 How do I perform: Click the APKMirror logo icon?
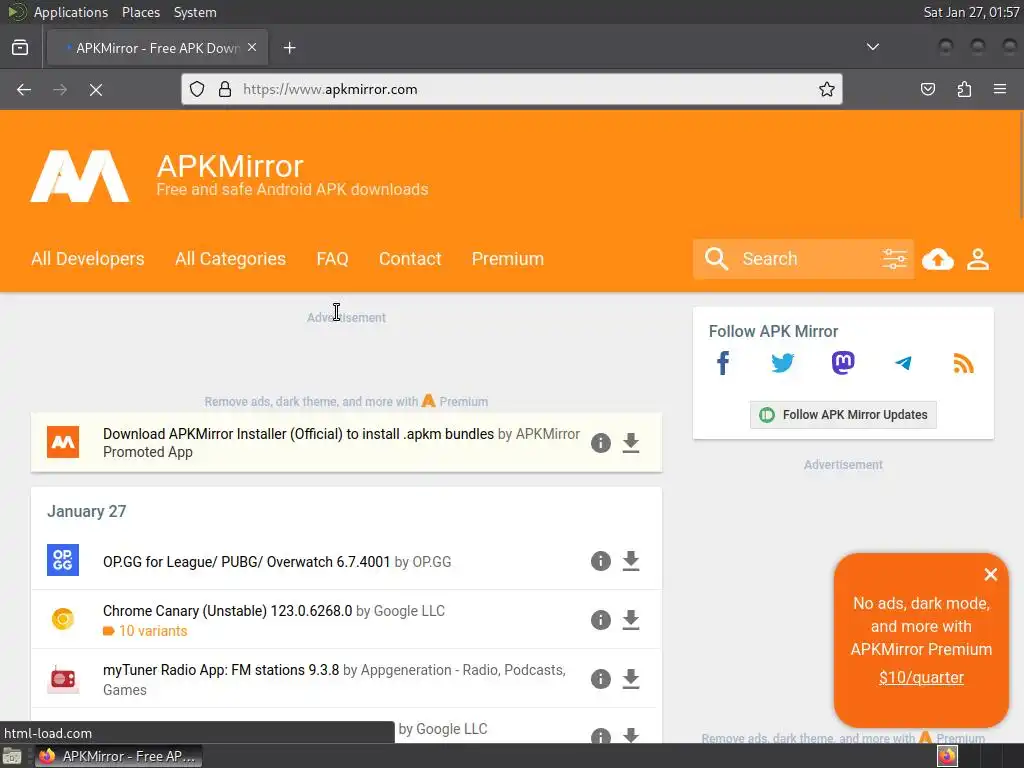80,176
